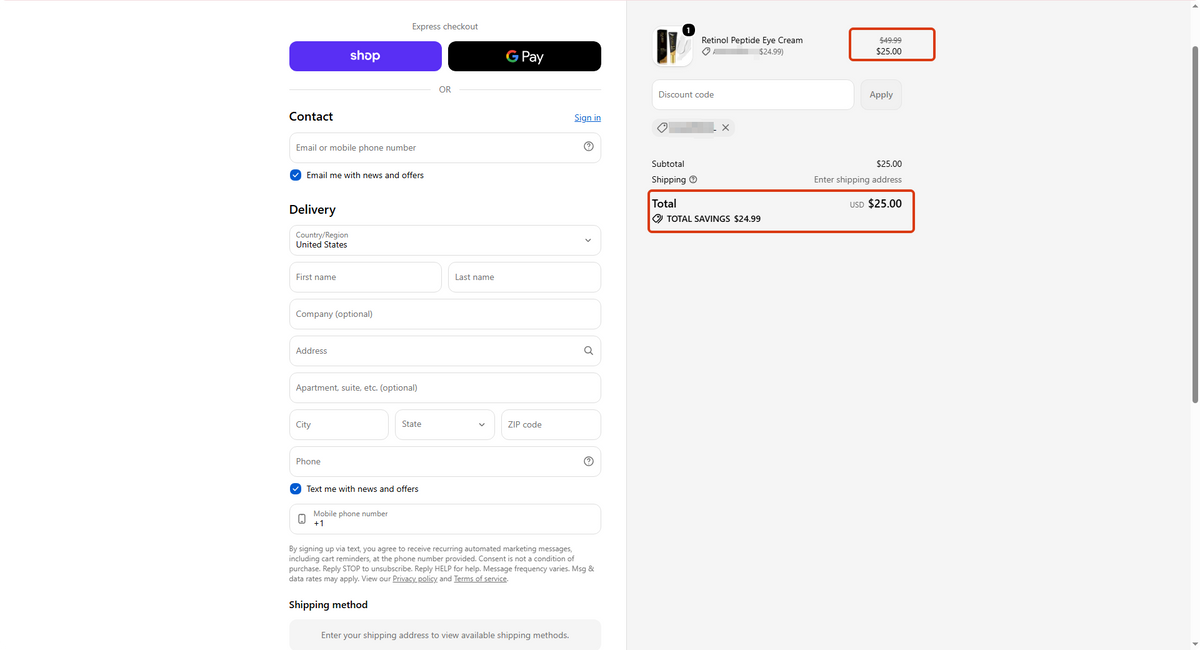Click the mobile phone icon beside +1
Screen dimensions: 1200x650
pyautogui.click(x=302, y=519)
